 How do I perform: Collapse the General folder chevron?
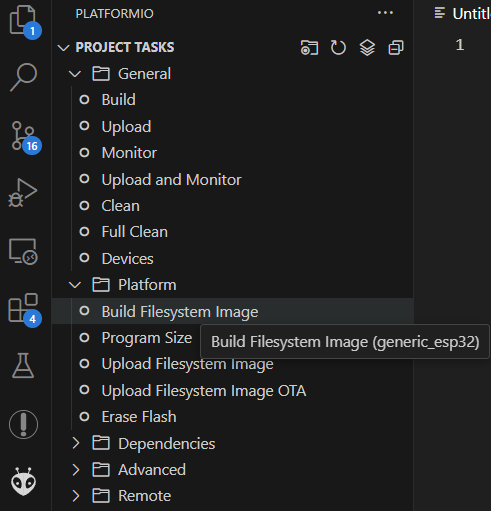click(x=75, y=74)
